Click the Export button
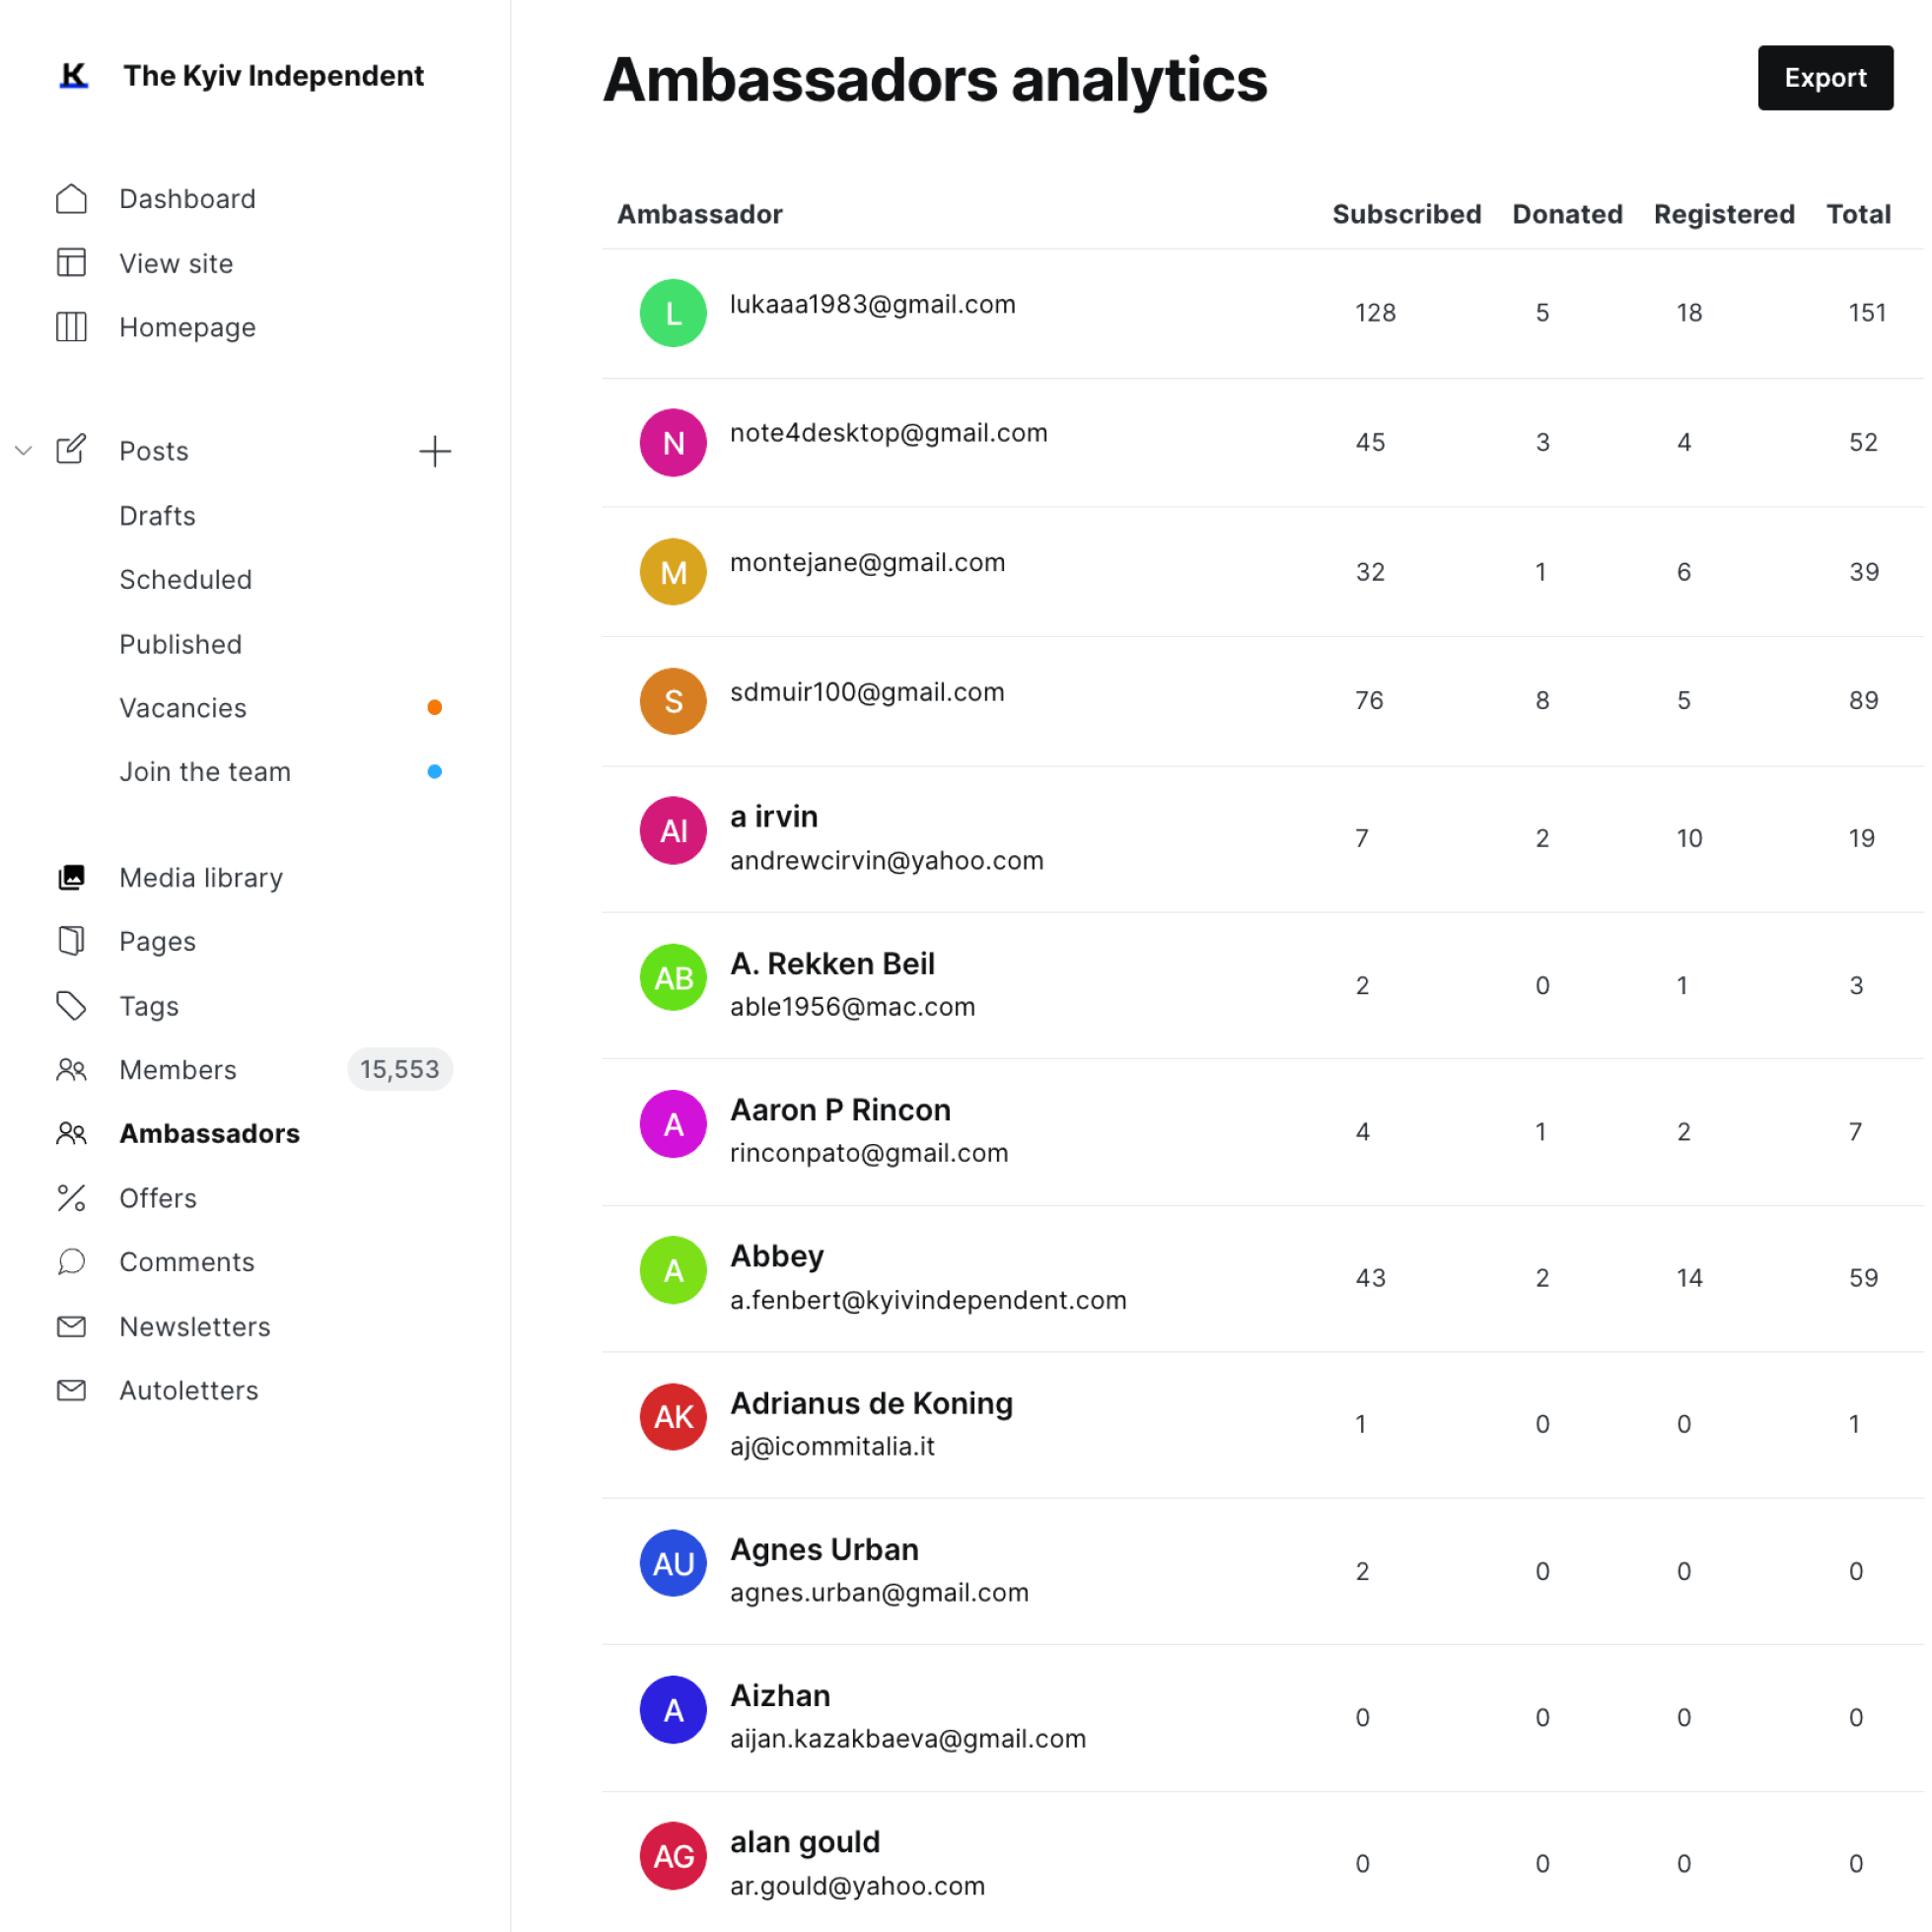Image resolution: width=1932 pixels, height=1932 pixels. tap(1824, 78)
